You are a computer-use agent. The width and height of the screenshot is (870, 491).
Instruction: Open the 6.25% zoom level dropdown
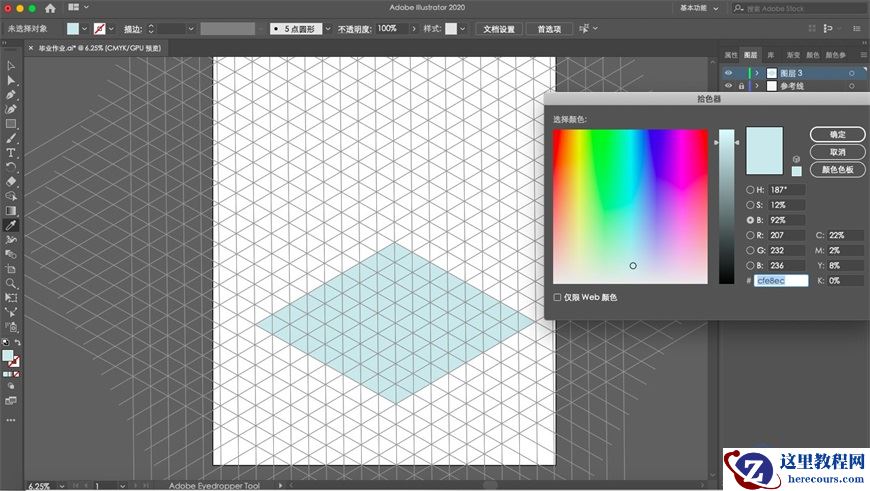[62, 486]
